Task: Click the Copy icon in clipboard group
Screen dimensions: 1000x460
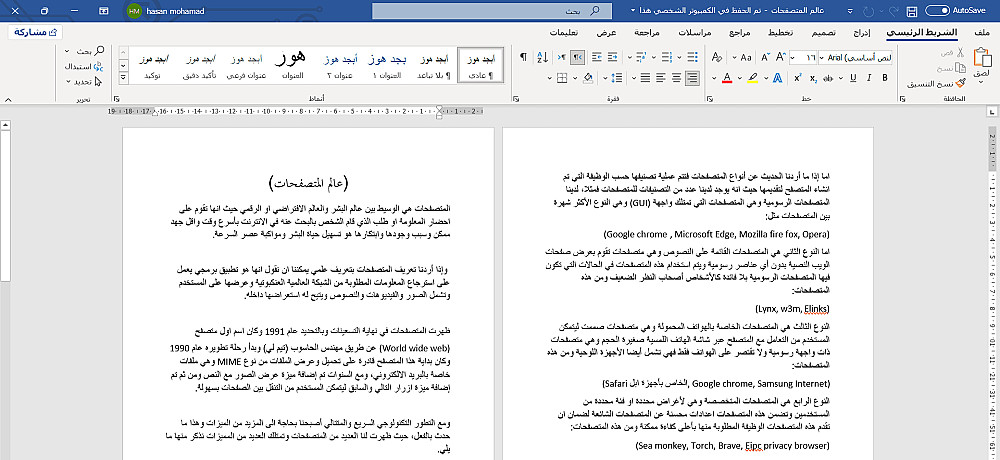Action: (961, 68)
